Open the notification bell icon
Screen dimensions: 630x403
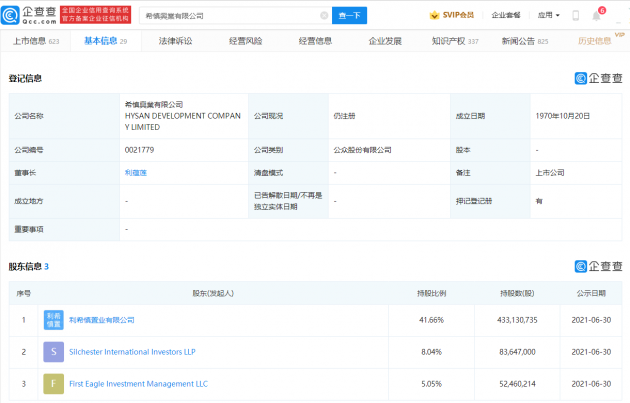596,16
